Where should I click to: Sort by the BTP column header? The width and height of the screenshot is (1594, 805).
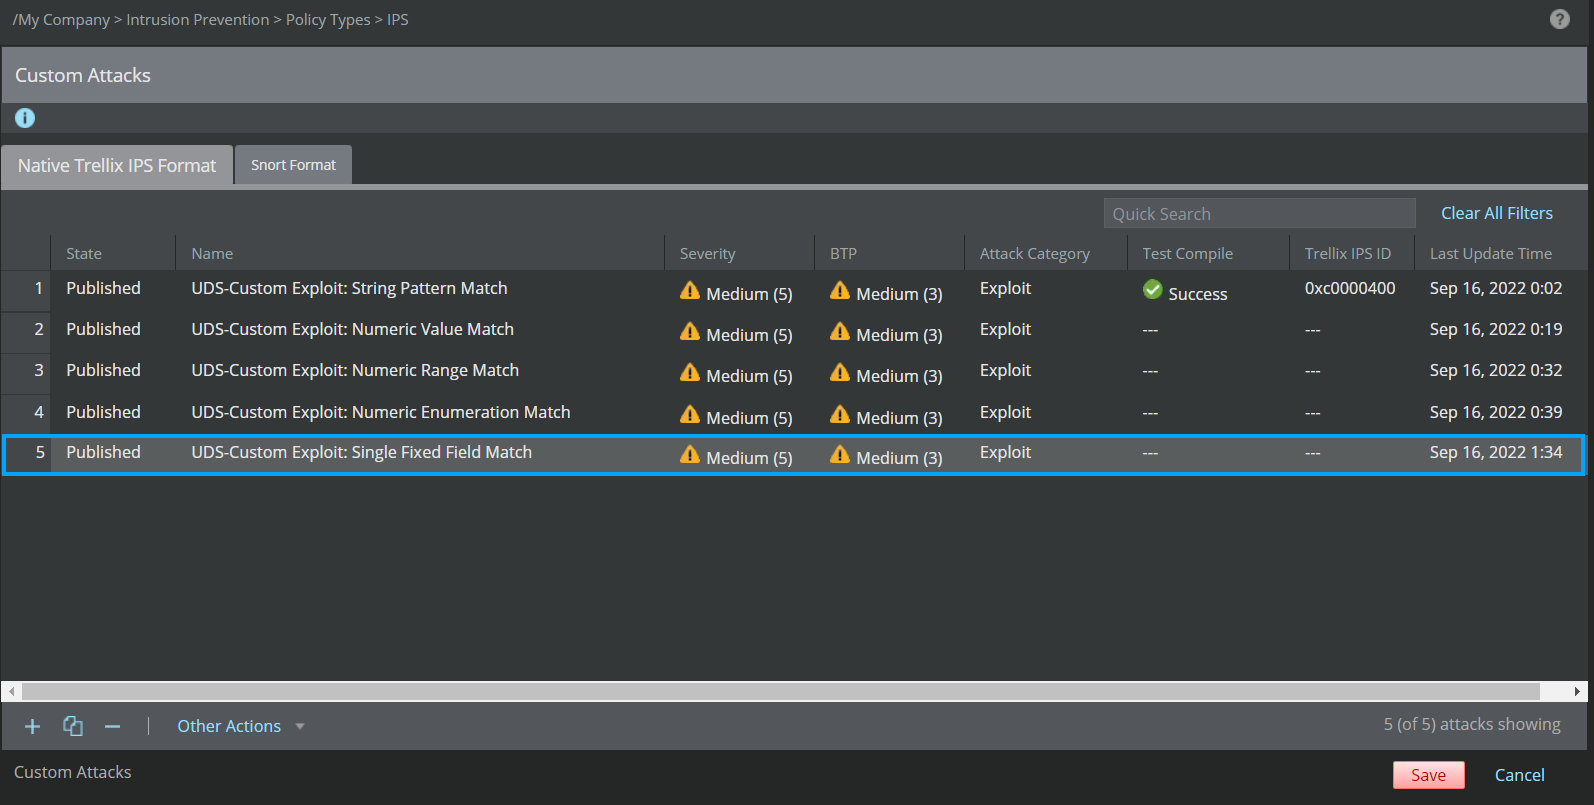[x=890, y=254]
